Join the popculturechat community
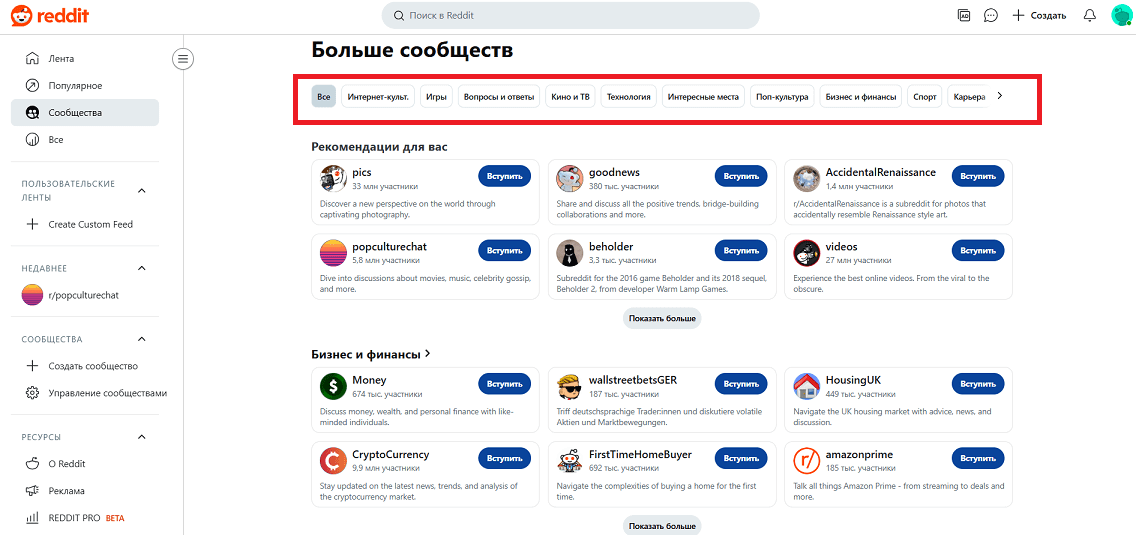1136x535 pixels. pyautogui.click(x=504, y=250)
